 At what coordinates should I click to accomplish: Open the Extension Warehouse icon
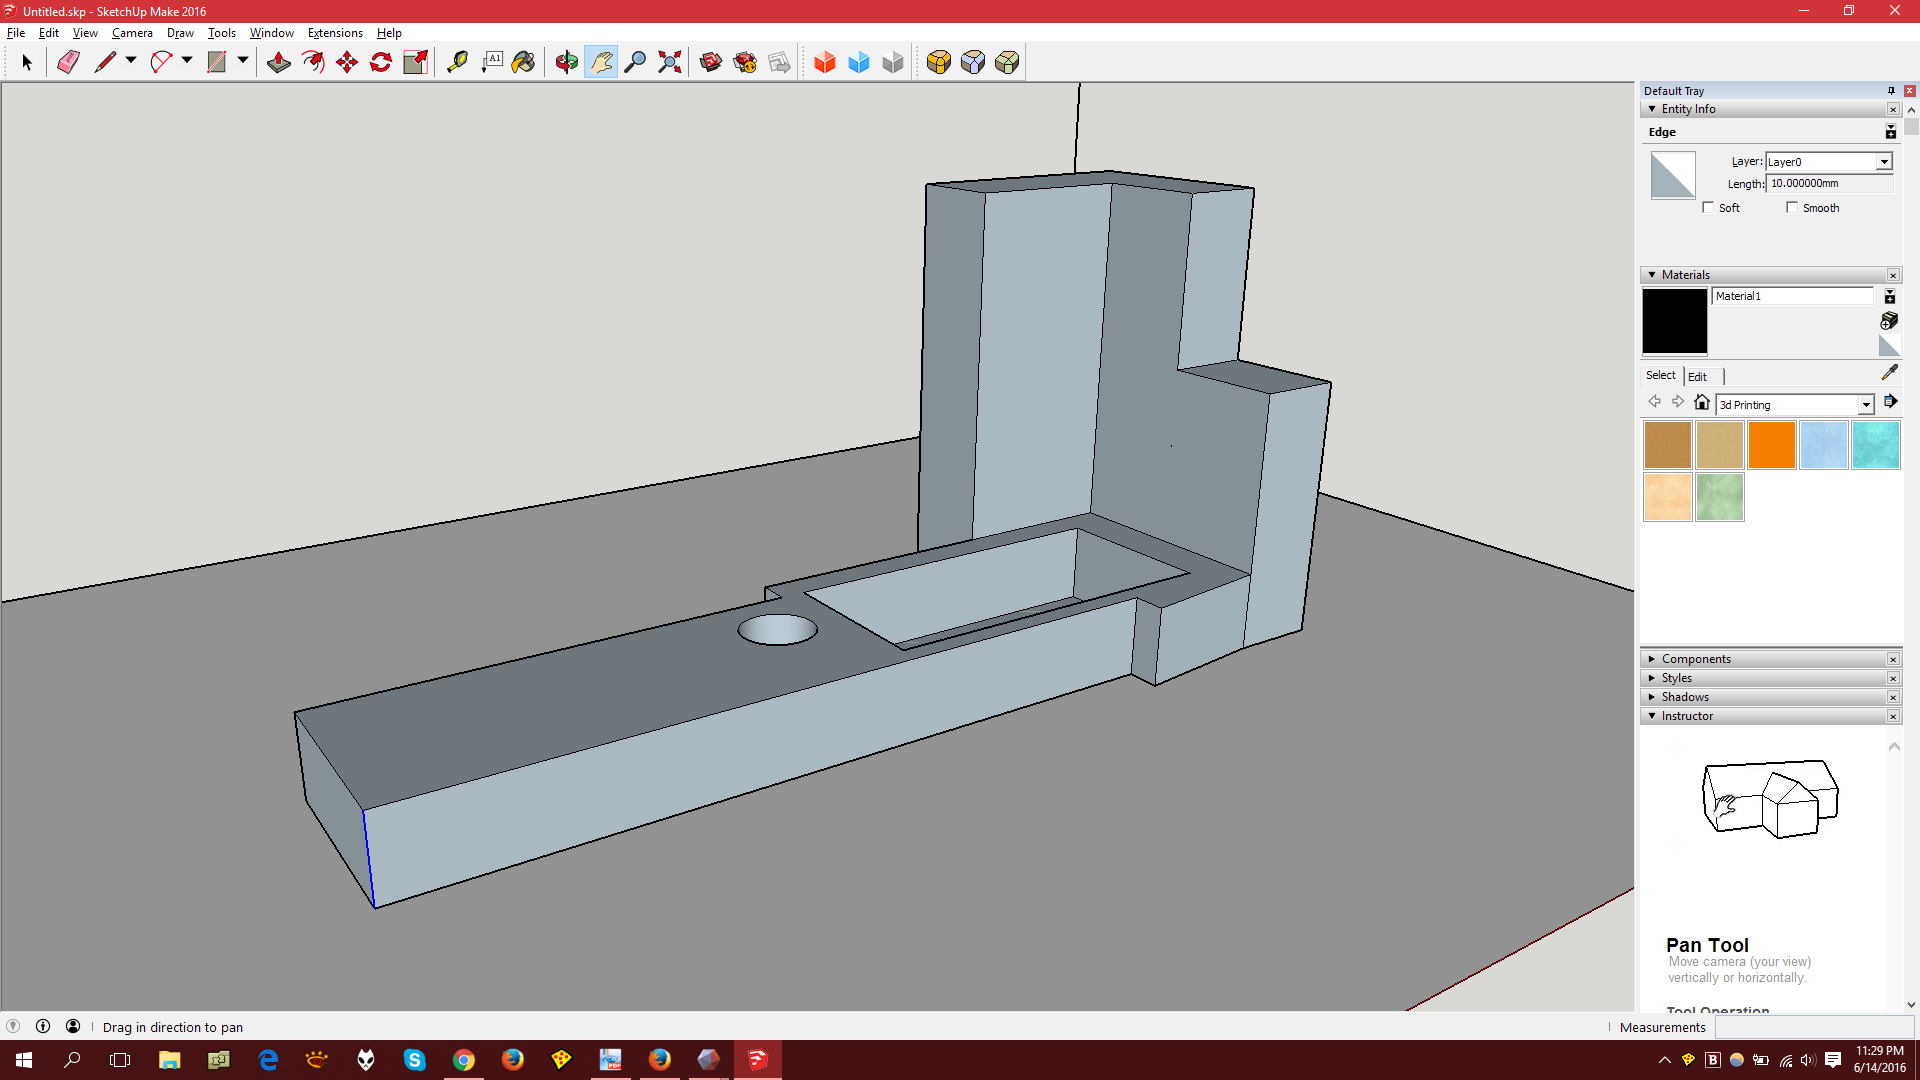[x=745, y=62]
